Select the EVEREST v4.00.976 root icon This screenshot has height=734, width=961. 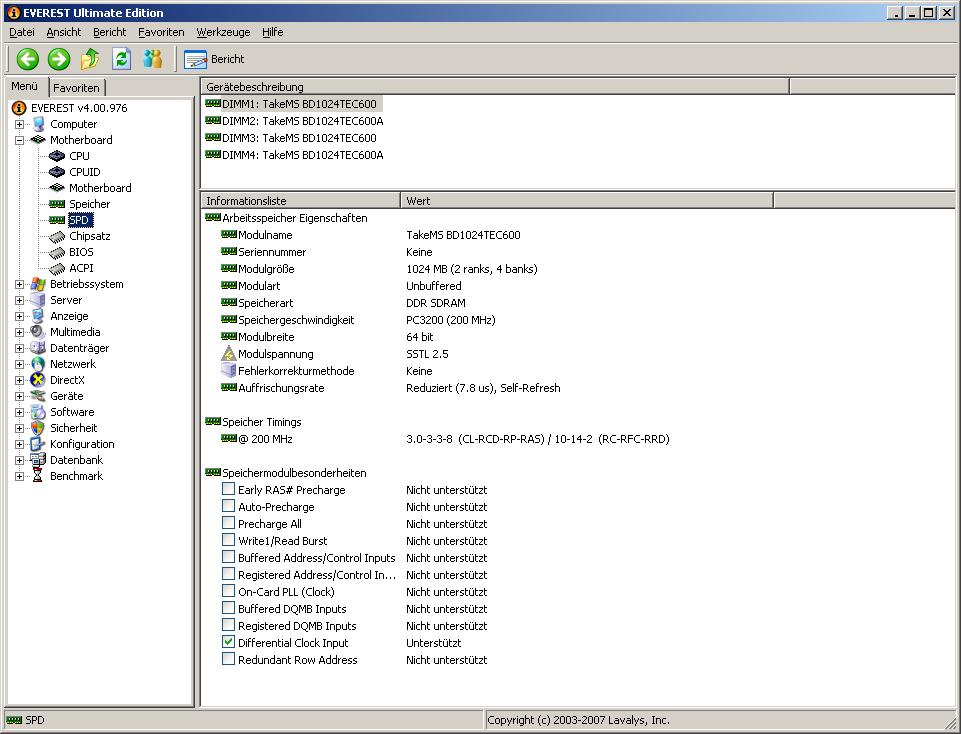(20, 108)
